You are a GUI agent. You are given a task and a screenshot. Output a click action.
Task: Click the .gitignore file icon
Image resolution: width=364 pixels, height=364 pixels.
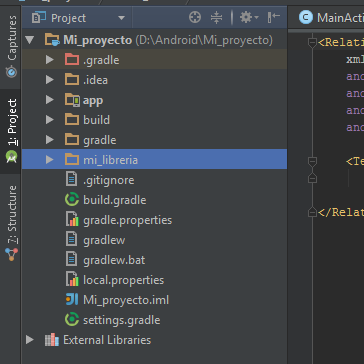[71, 180]
